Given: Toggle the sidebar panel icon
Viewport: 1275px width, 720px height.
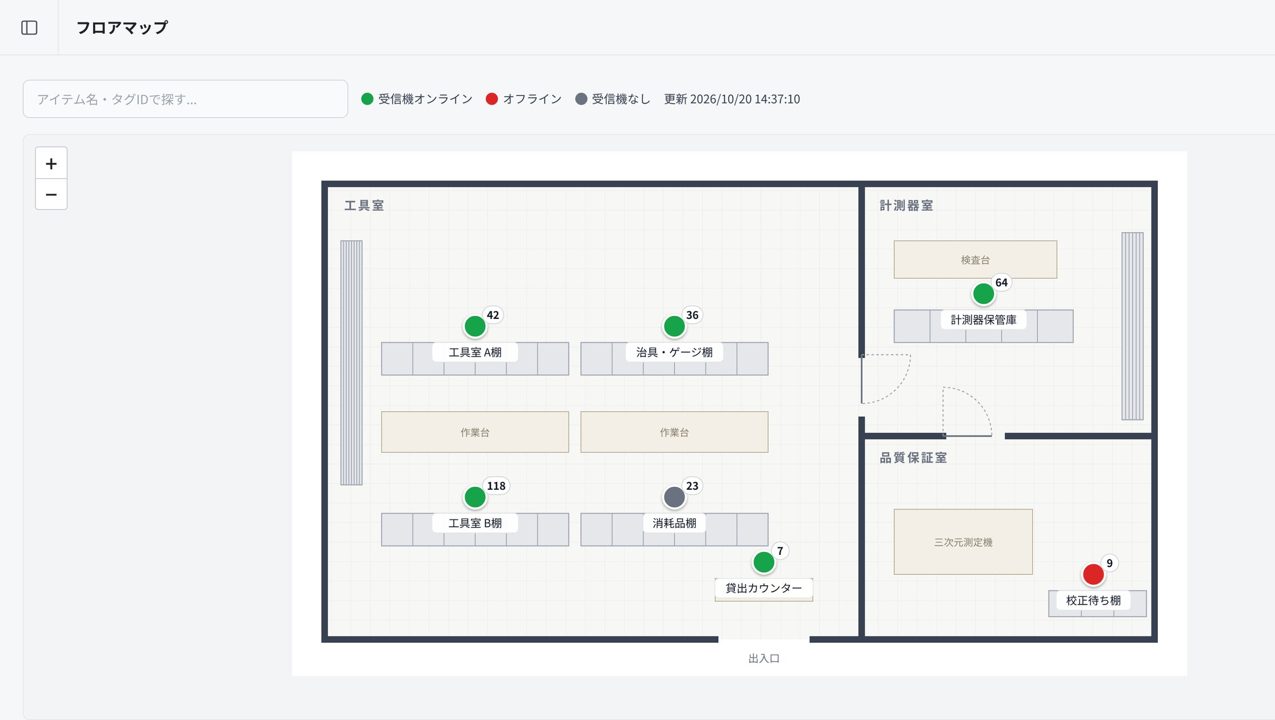Looking at the screenshot, I should tap(29, 27).
